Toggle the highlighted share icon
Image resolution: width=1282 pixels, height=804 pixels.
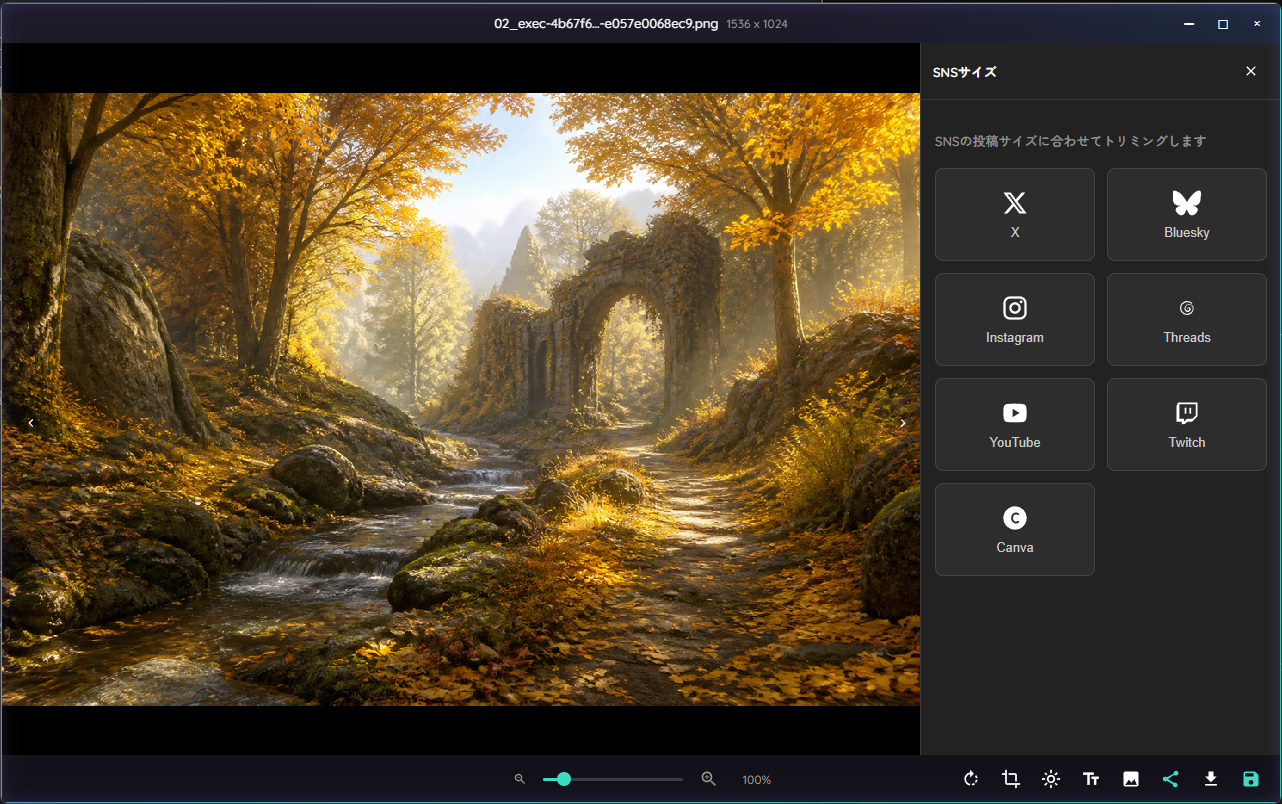tap(1171, 779)
